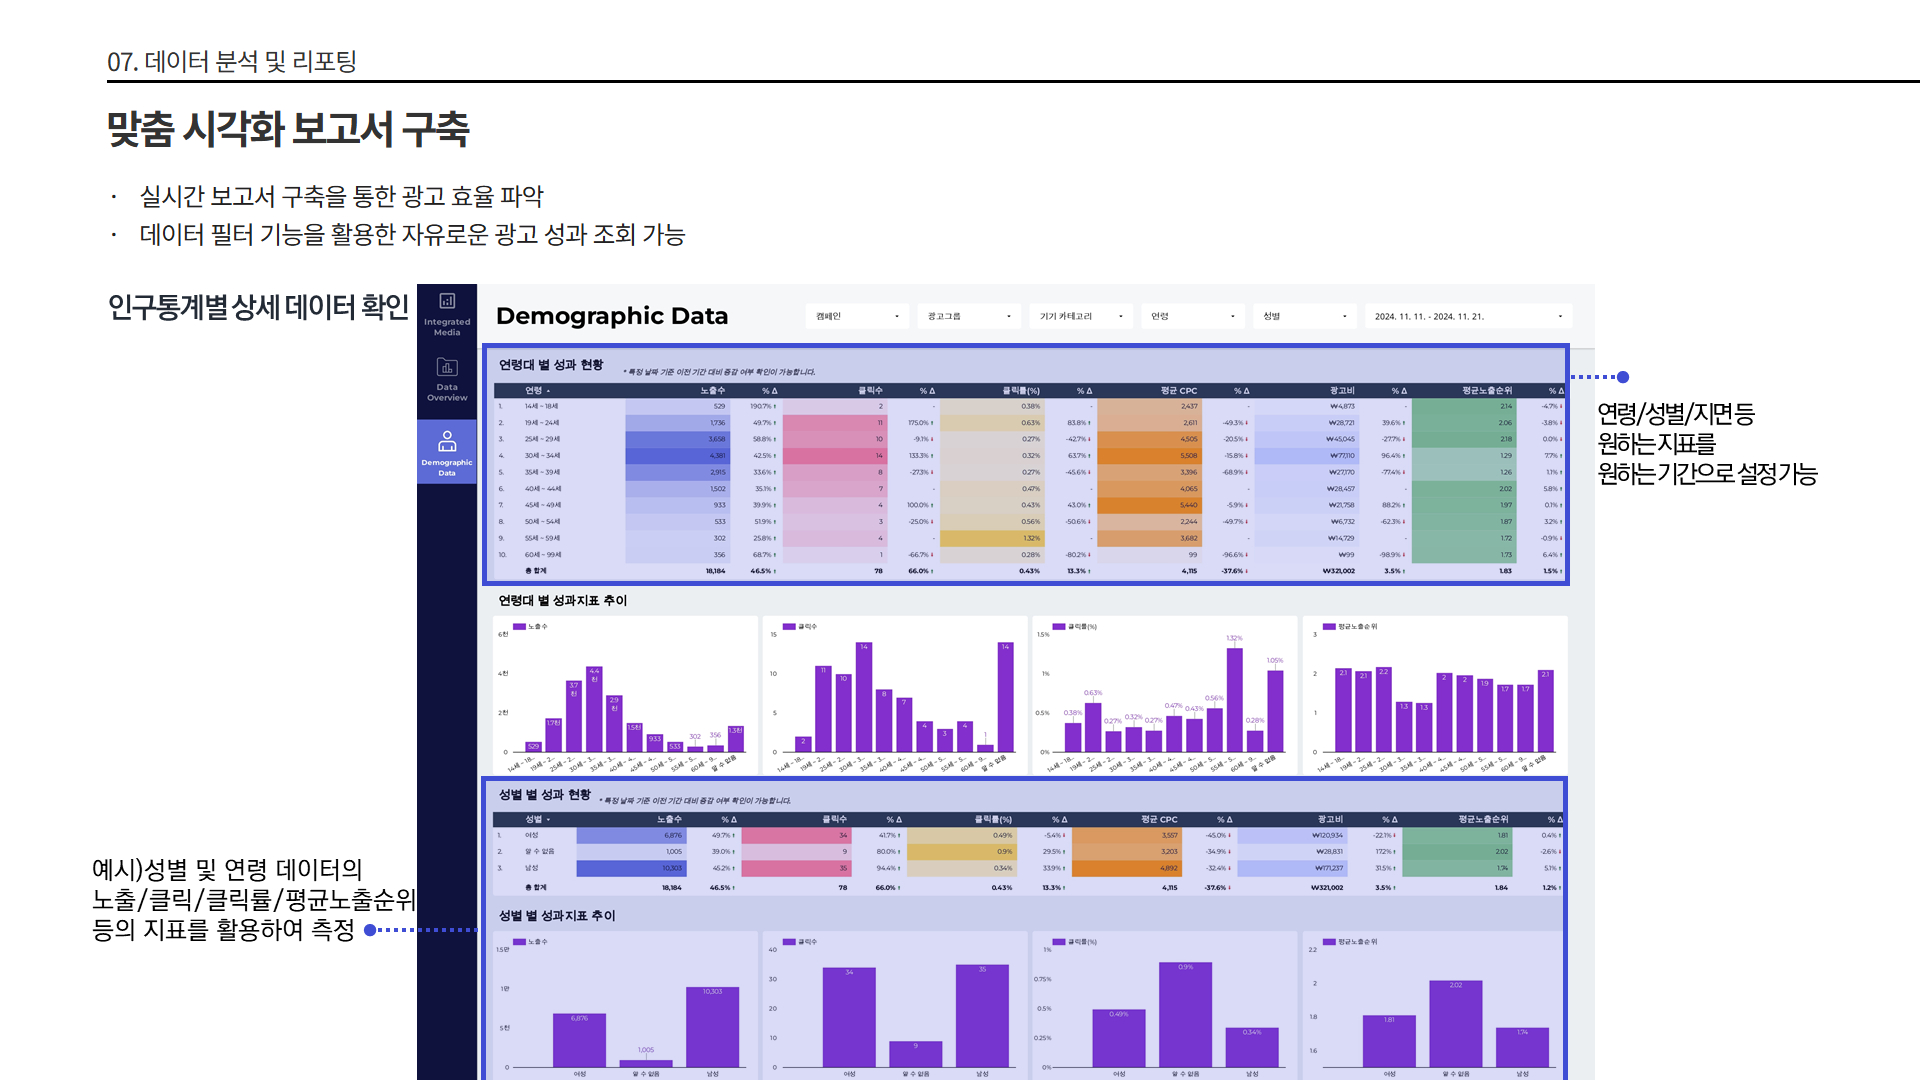
Task: Click the 10,303 bar in gender 노출수 chart
Action: click(x=712, y=1025)
